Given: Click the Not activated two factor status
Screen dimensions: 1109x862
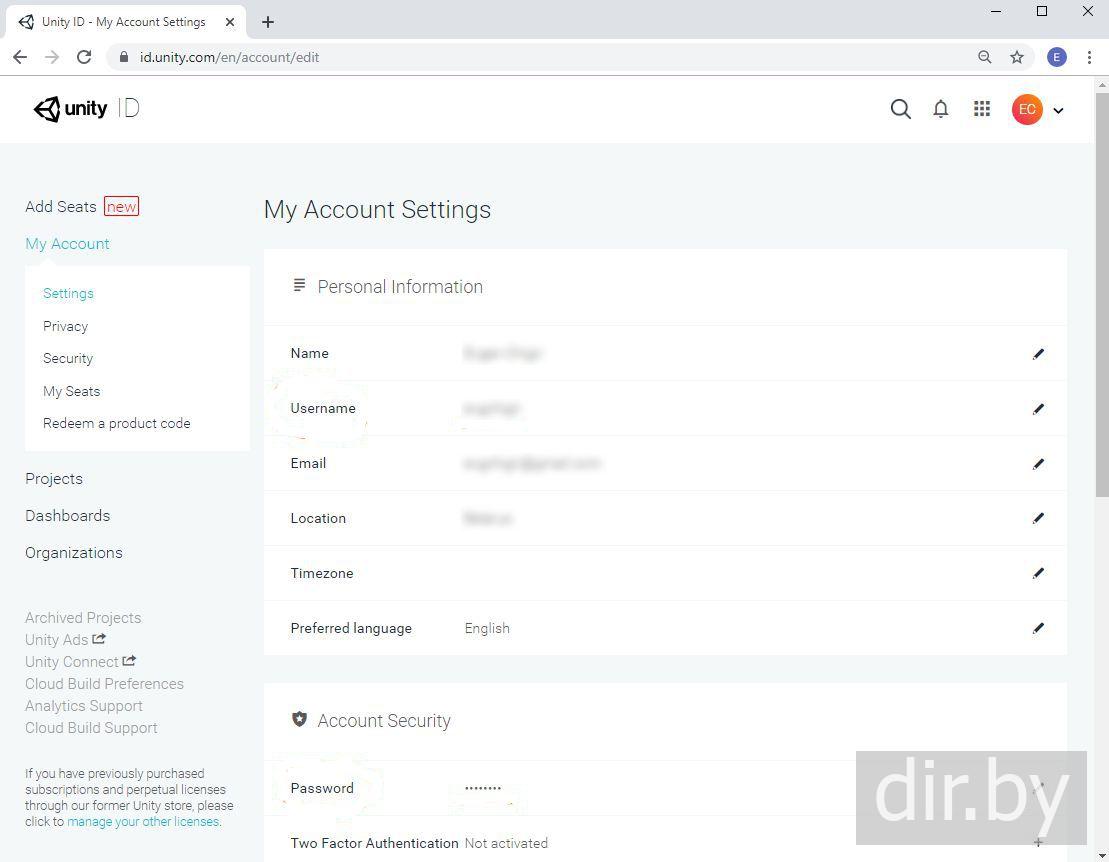Looking at the screenshot, I should point(506,844).
